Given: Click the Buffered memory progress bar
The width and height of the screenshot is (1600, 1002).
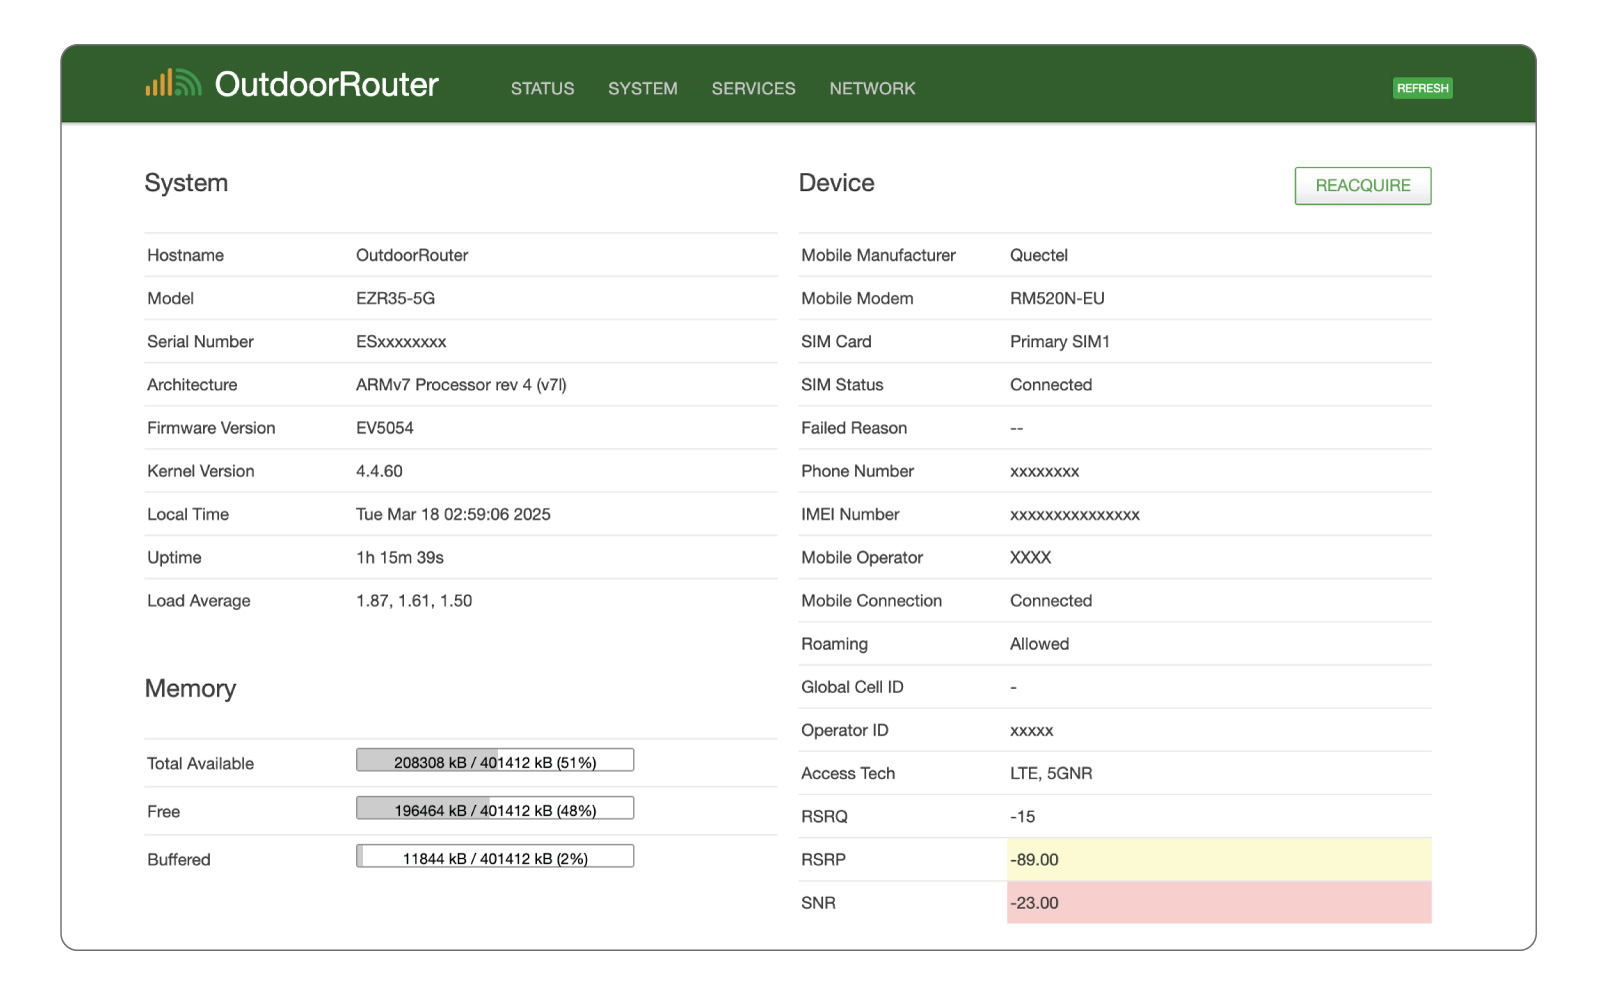Looking at the screenshot, I should (495, 857).
